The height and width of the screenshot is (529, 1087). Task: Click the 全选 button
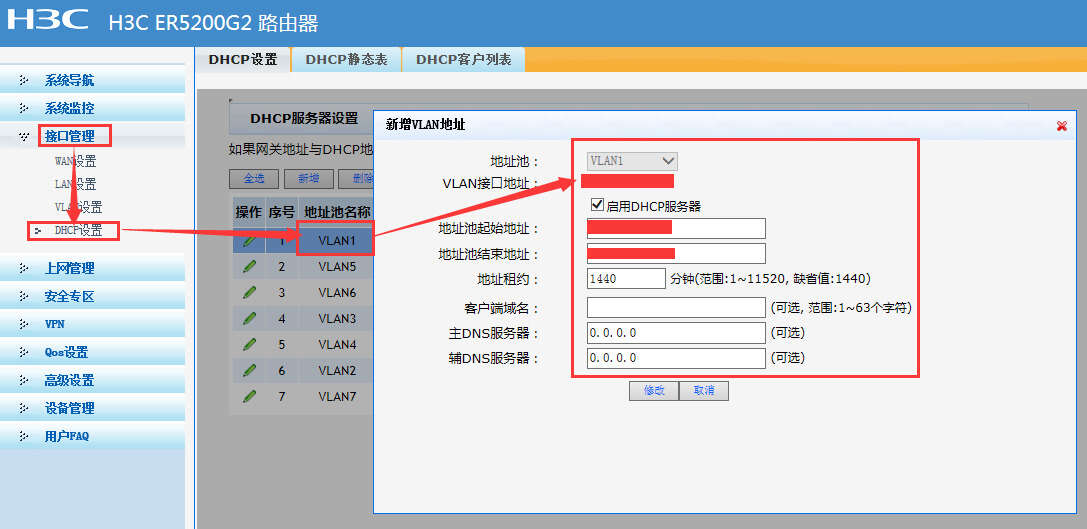(254, 178)
